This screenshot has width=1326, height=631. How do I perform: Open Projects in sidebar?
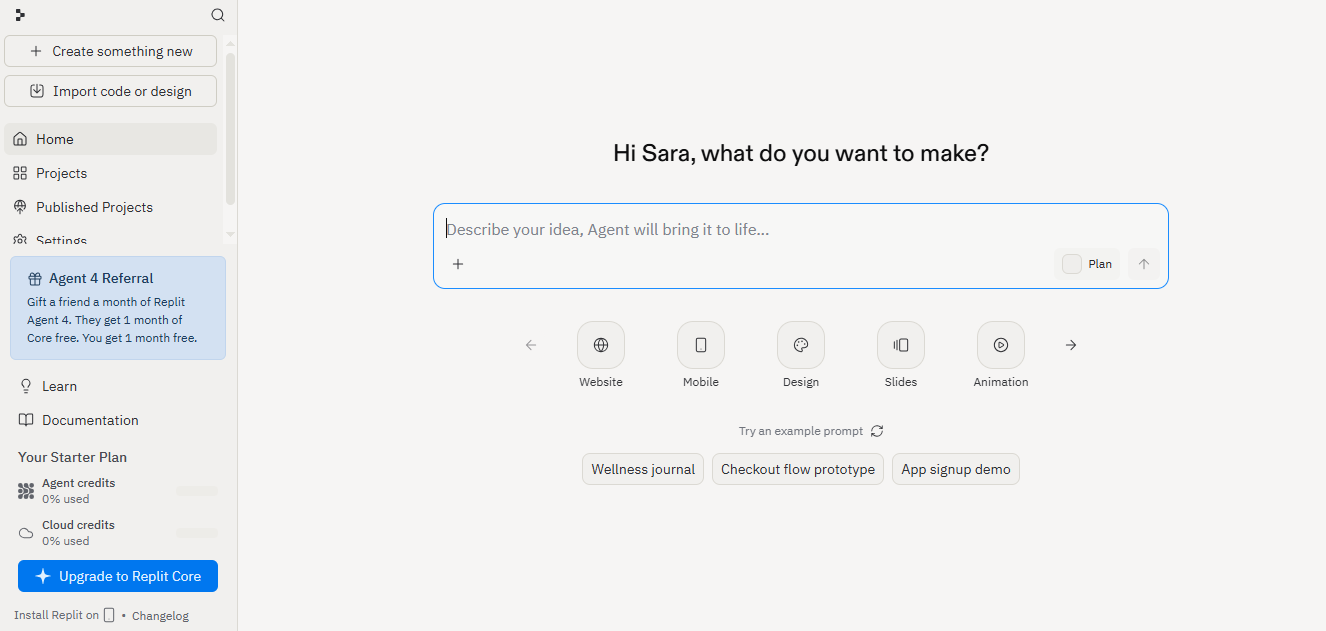[x=111, y=173]
